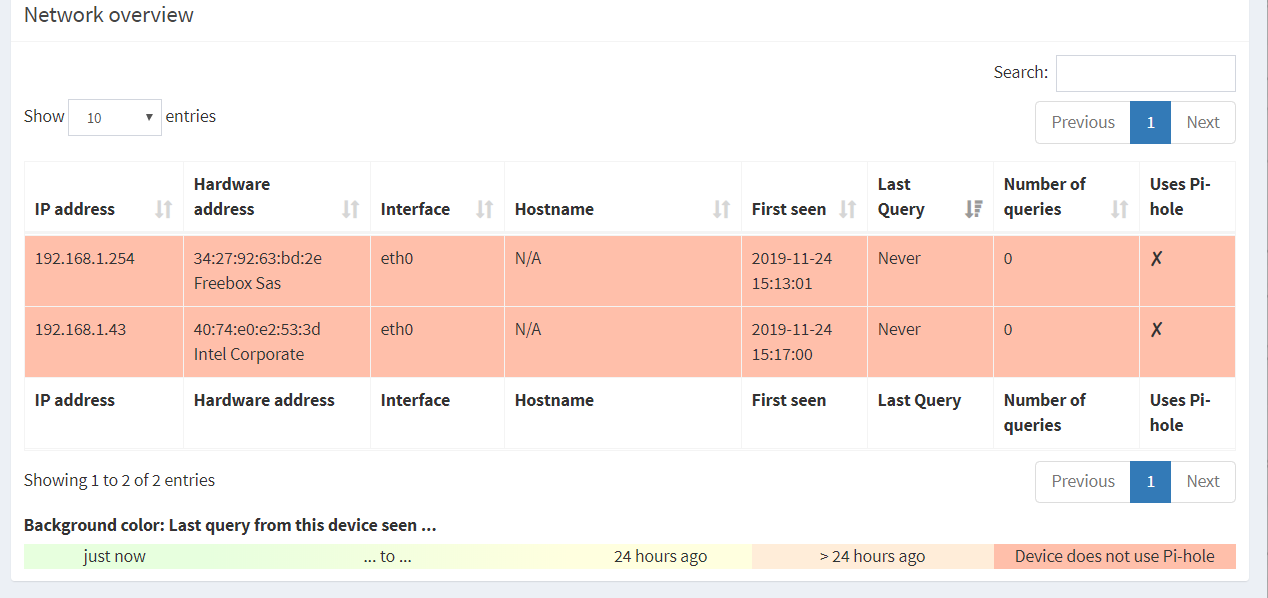Click First seen sort icon
Screen dimensions: 1268x598
pos(847,209)
